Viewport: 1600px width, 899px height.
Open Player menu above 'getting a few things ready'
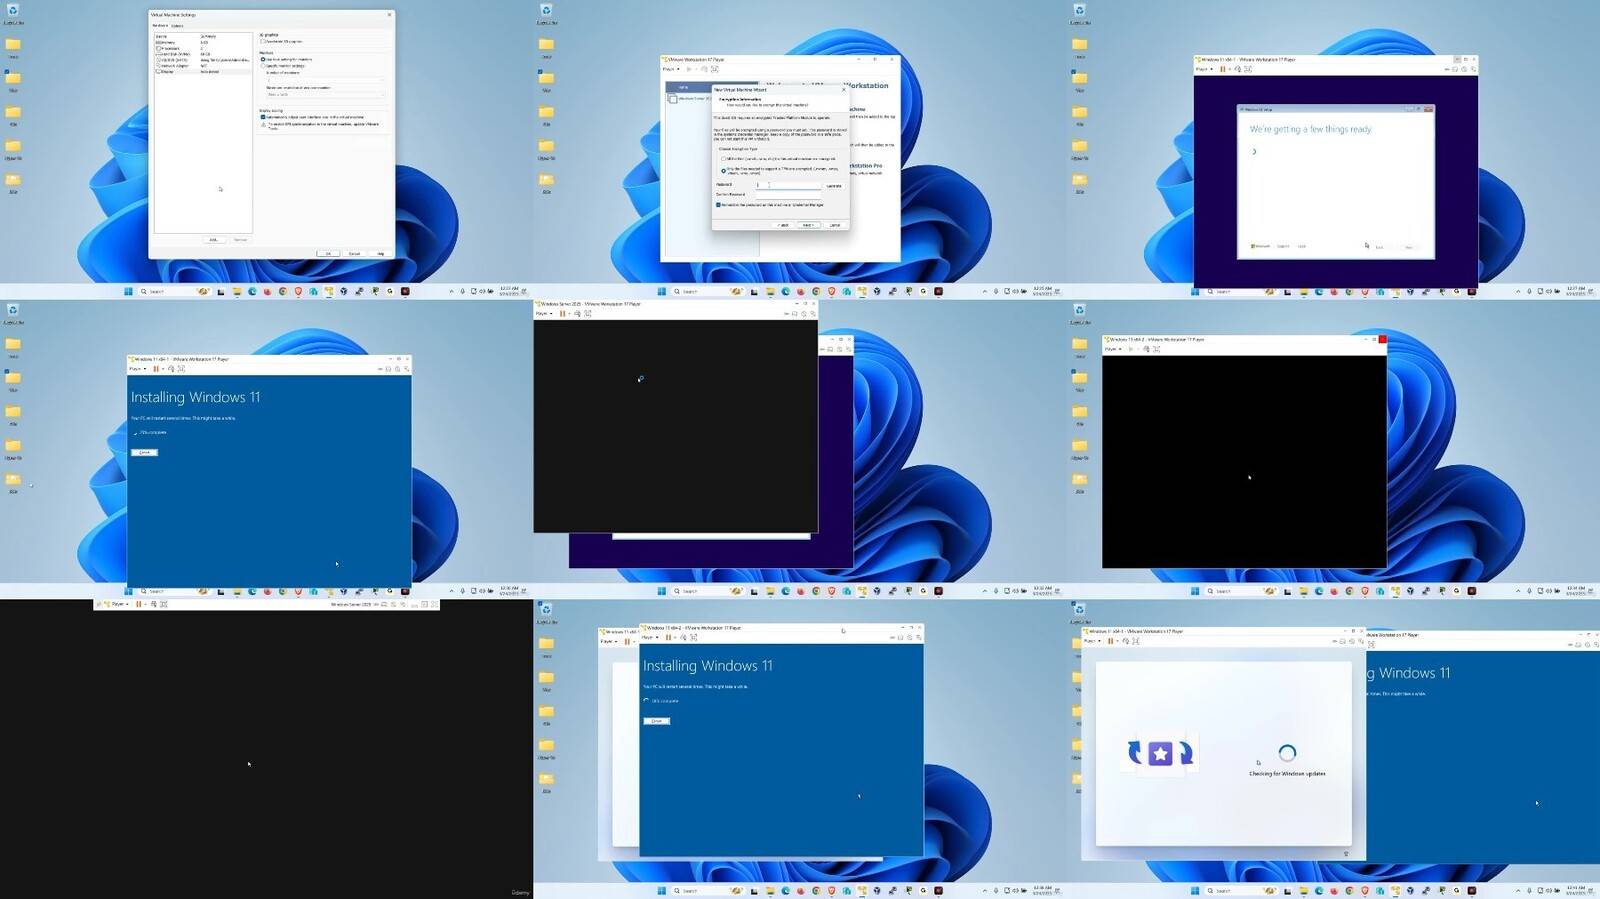pos(1203,69)
